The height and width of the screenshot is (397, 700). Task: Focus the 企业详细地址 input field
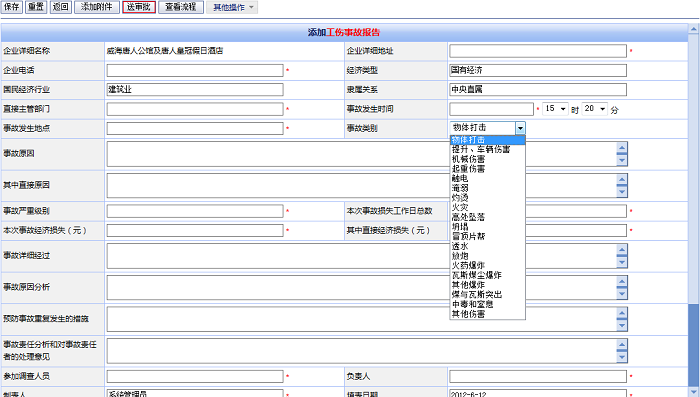tap(538, 51)
